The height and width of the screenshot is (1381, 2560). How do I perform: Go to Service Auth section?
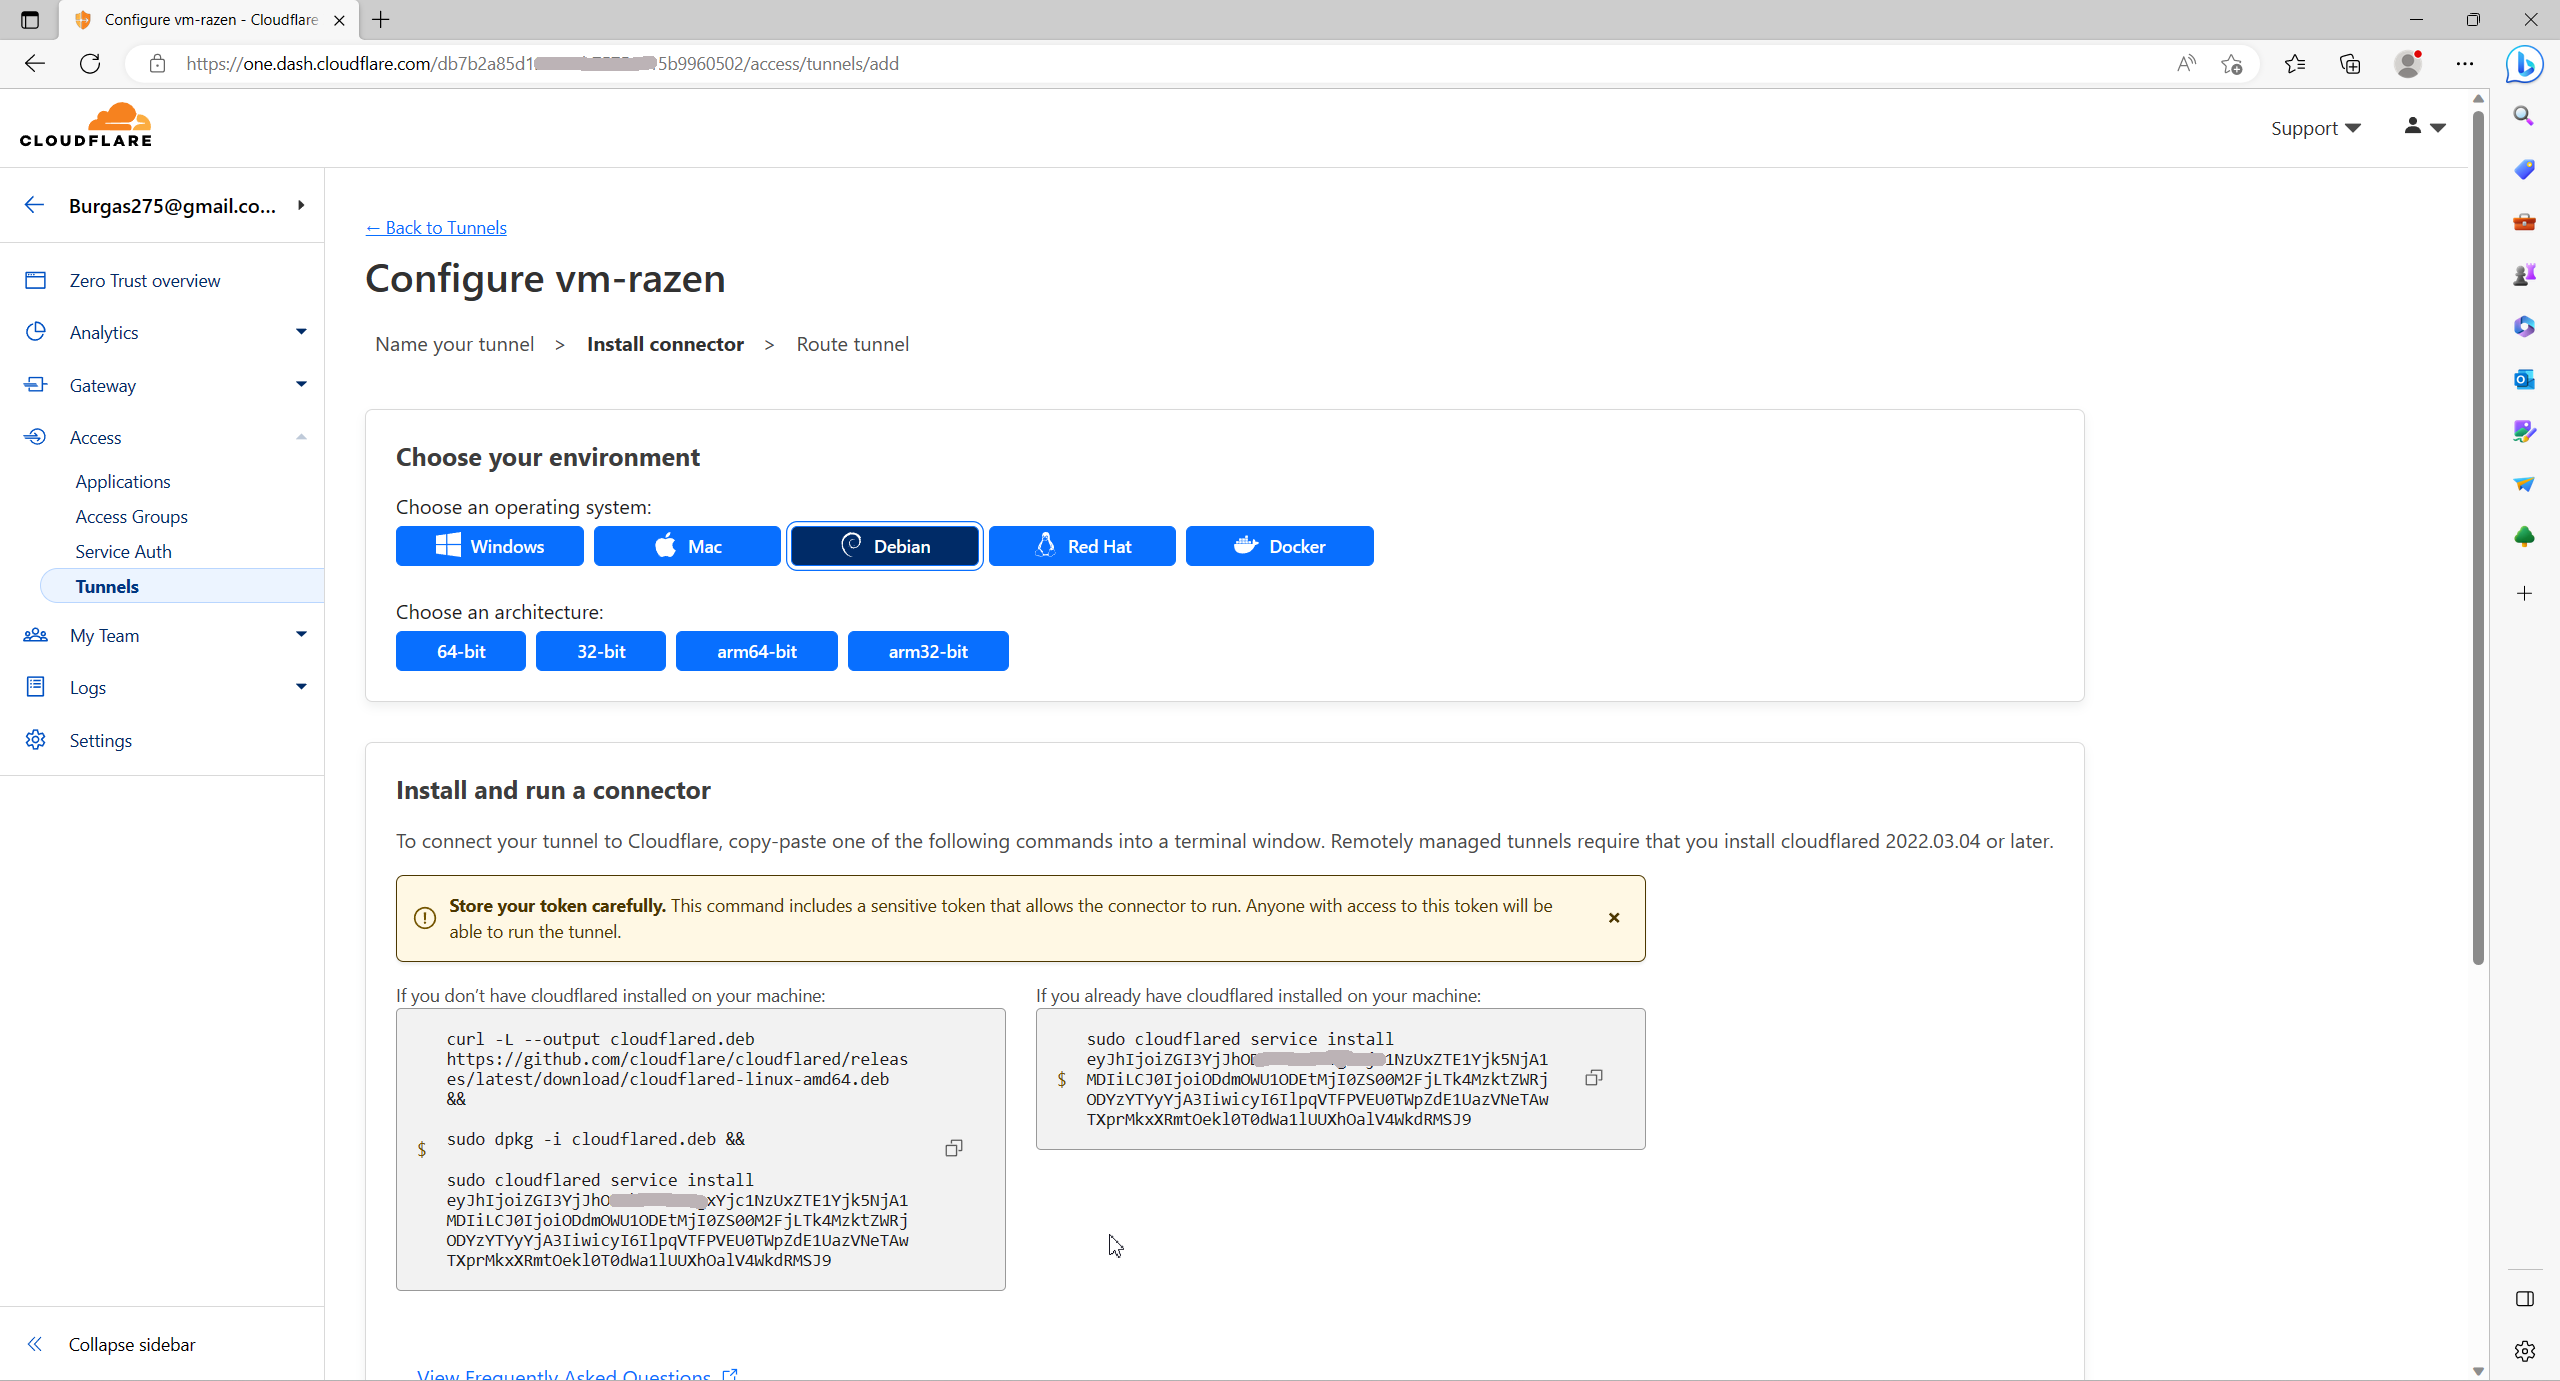coord(123,552)
